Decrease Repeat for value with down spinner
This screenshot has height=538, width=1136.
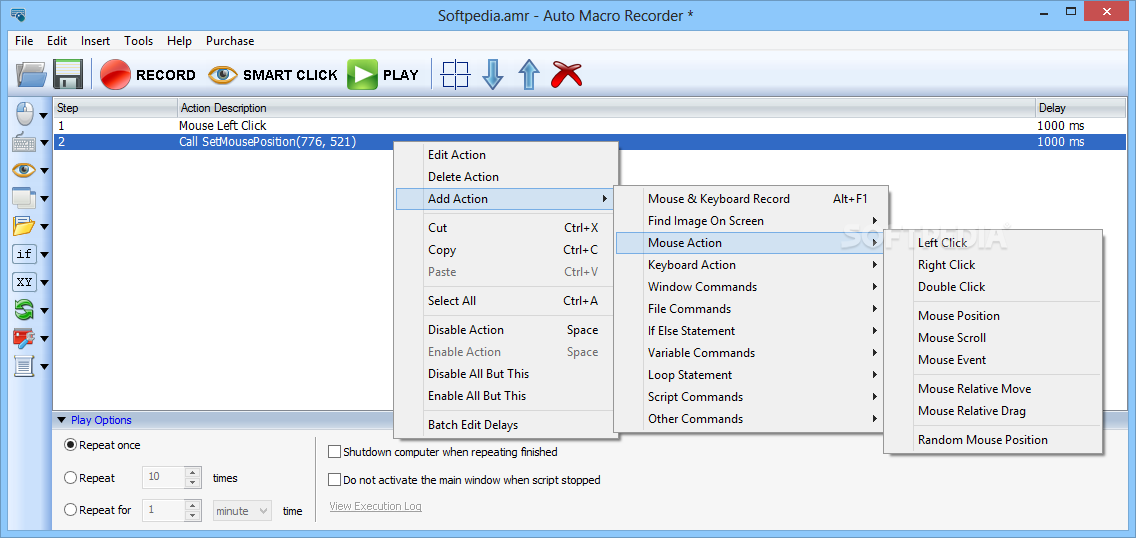(193, 516)
